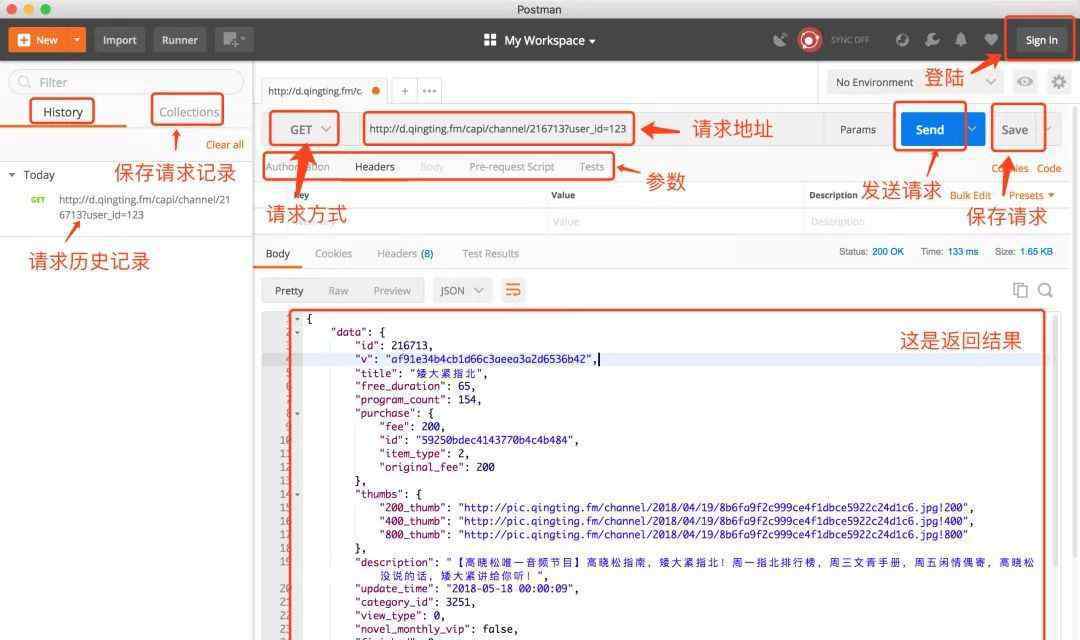Open the No Environment dropdown
Screen dimensions: 1080x640
(915, 82)
